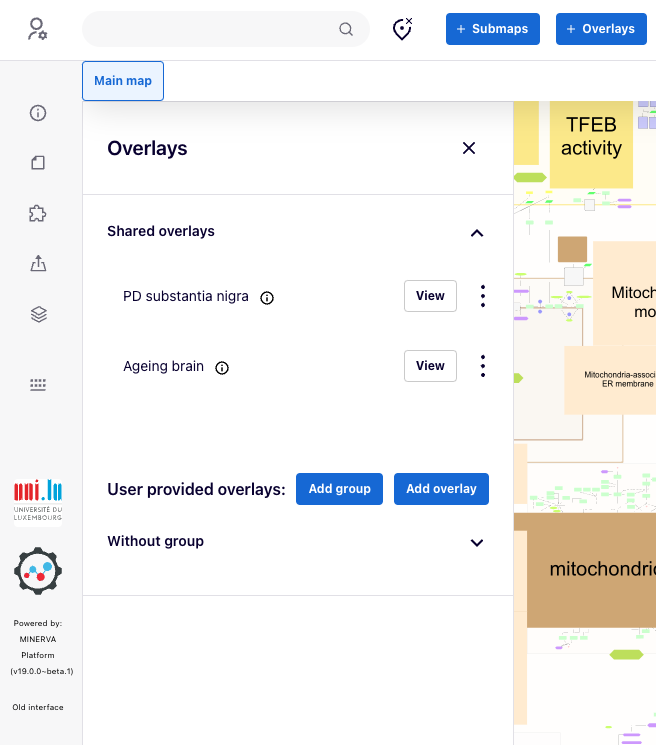Click inside the search input field
The width and height of the screenshot is (656, 745).
point(210,29)
